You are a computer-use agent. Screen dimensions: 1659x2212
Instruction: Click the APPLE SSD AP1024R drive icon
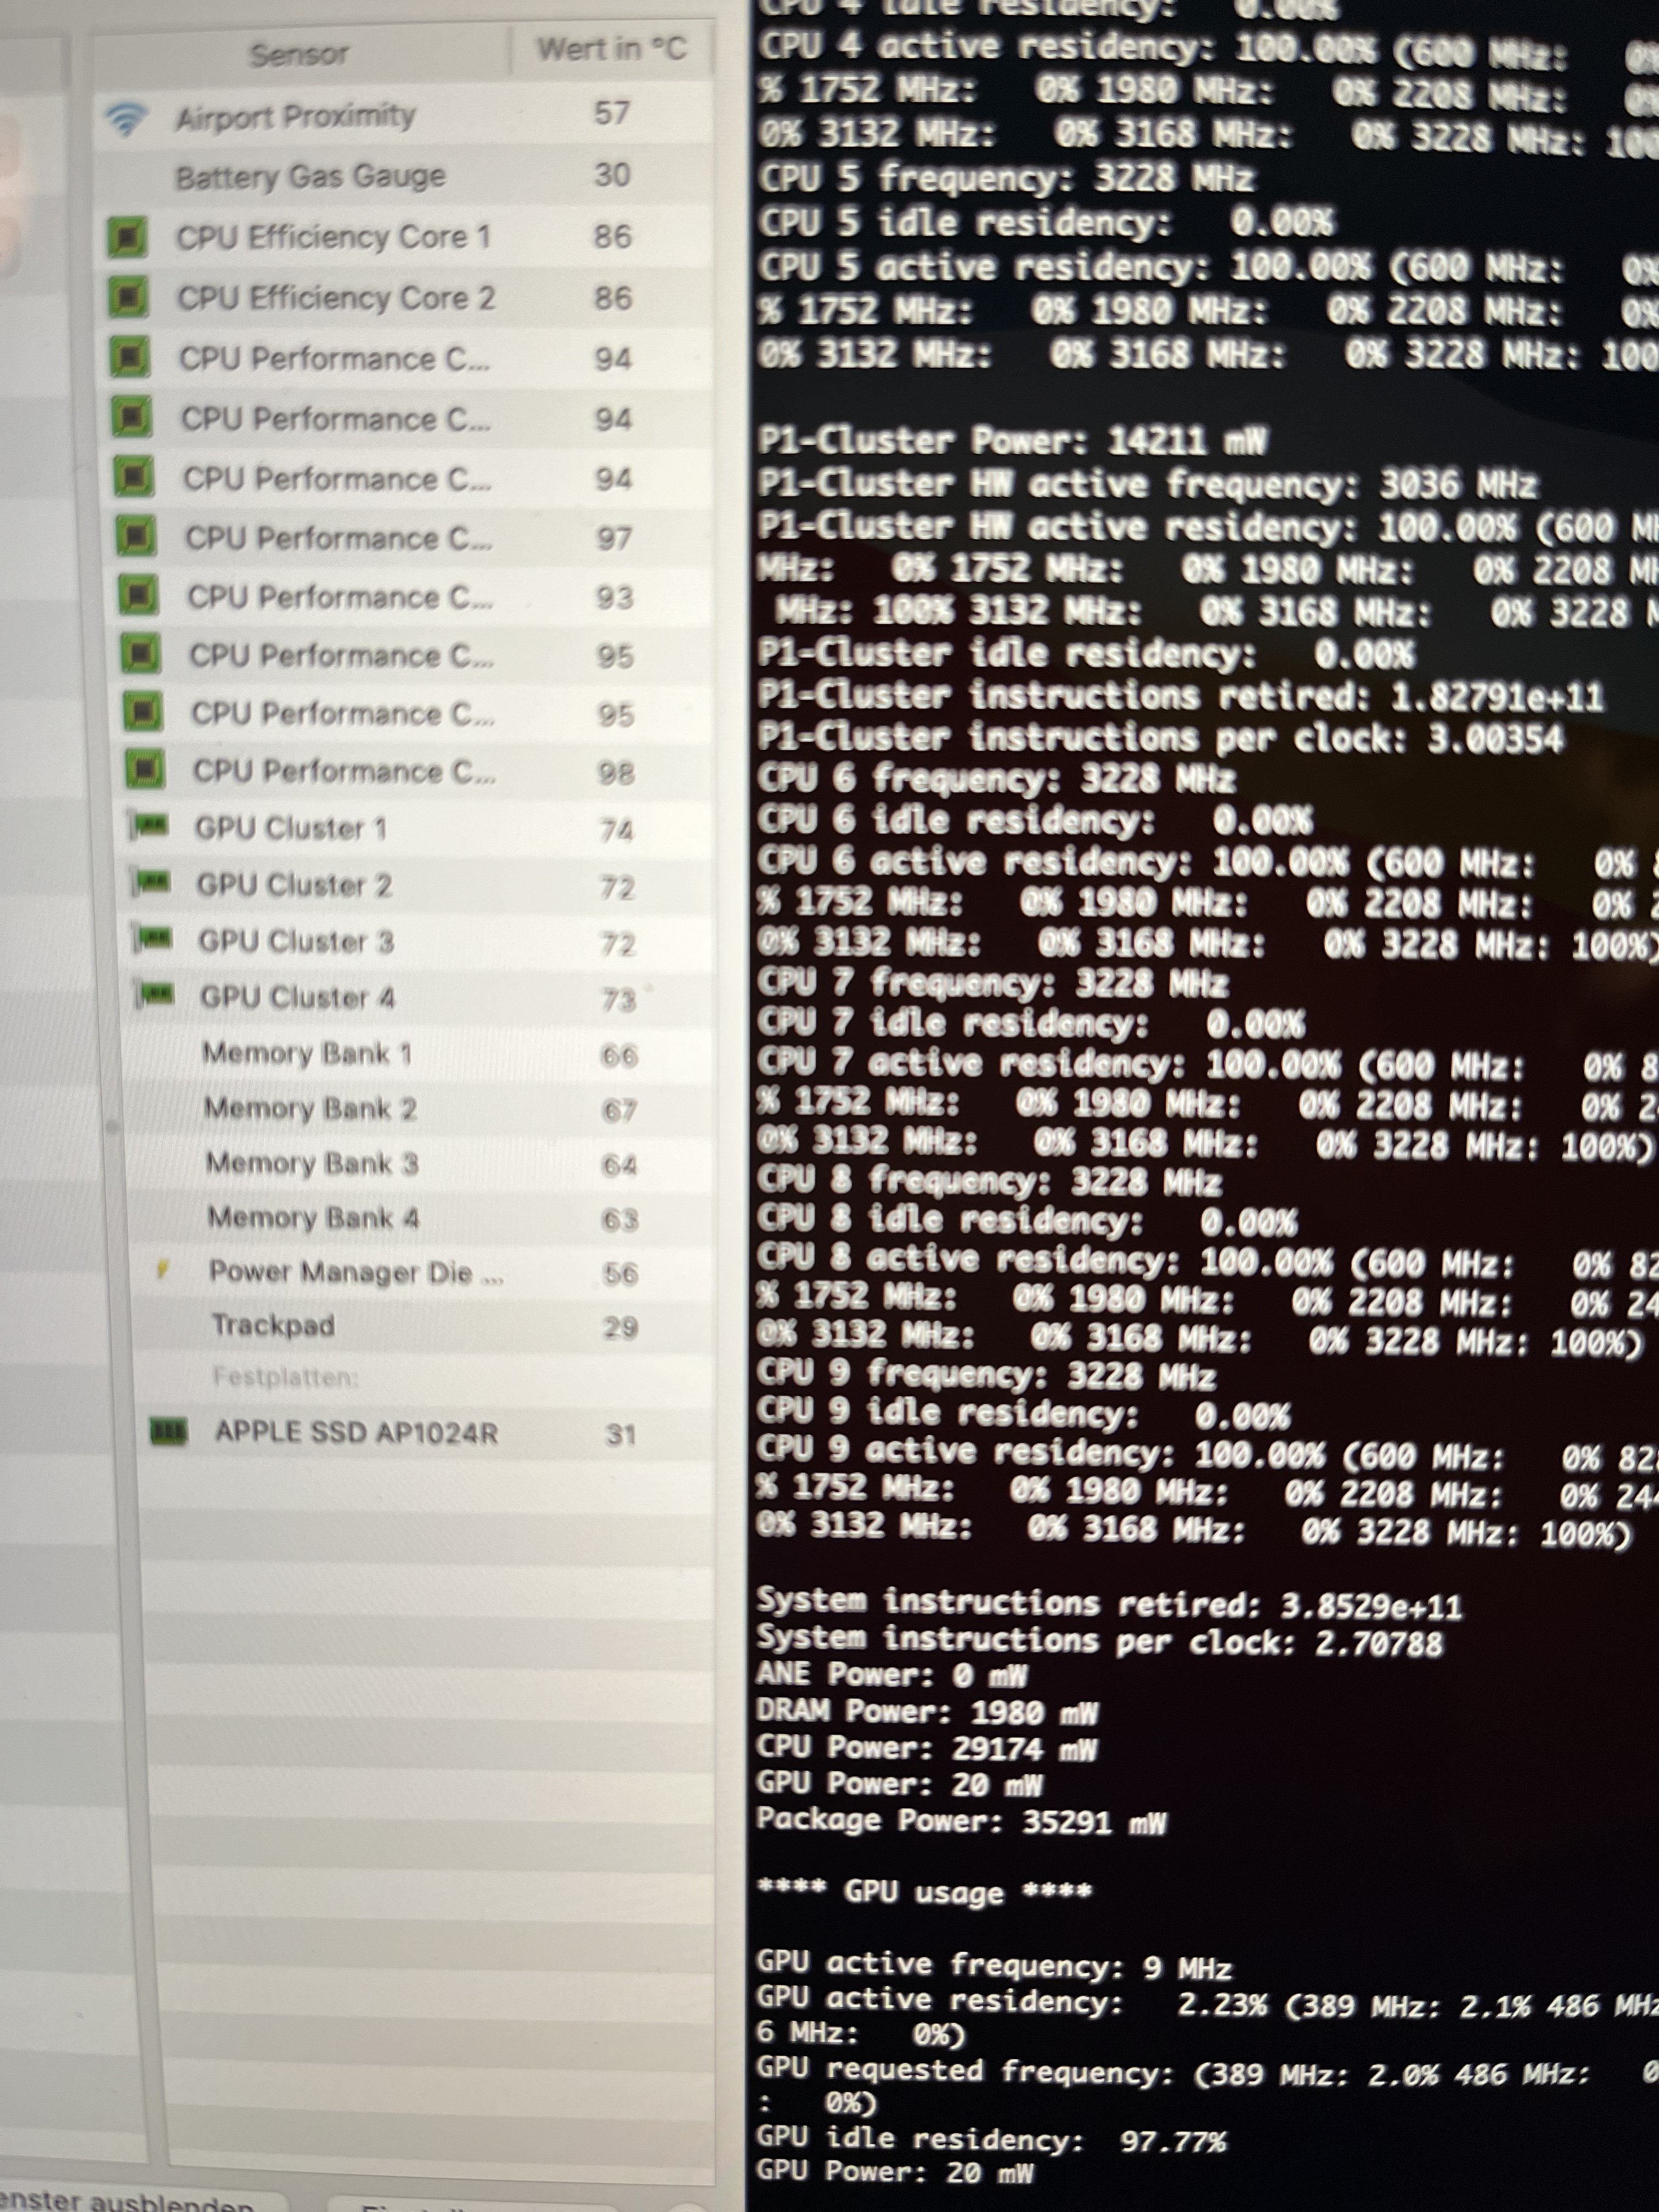(x=169, y=1431)
